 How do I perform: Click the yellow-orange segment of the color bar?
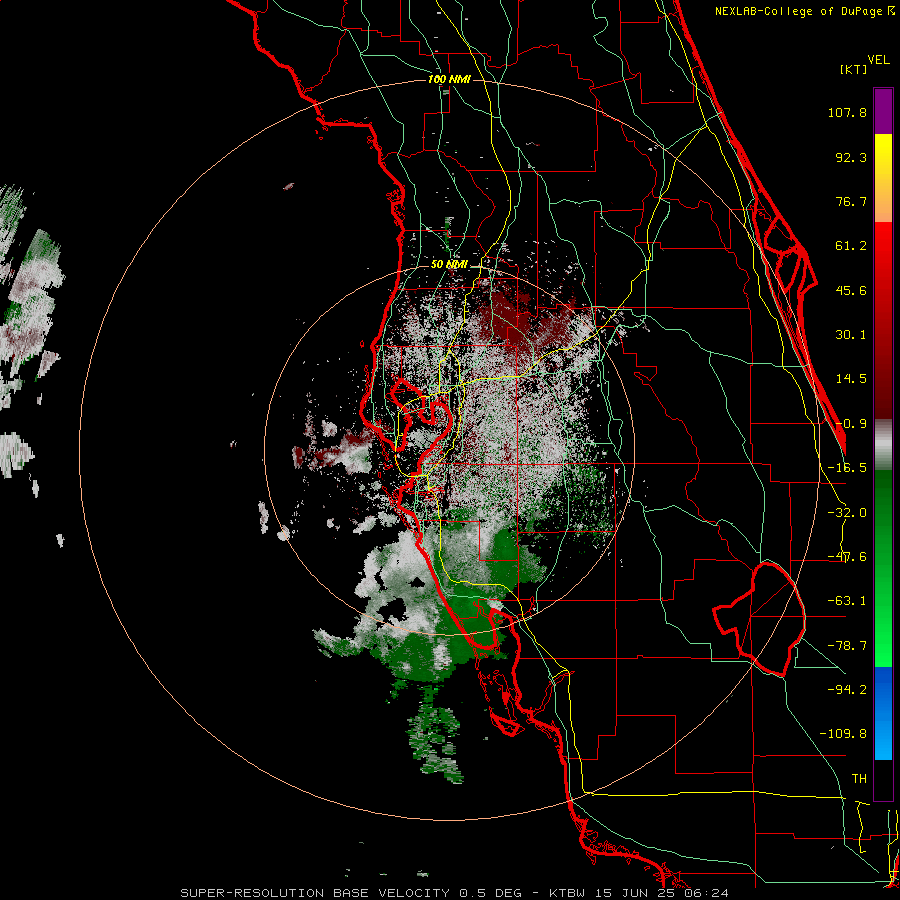pos(883,178)
